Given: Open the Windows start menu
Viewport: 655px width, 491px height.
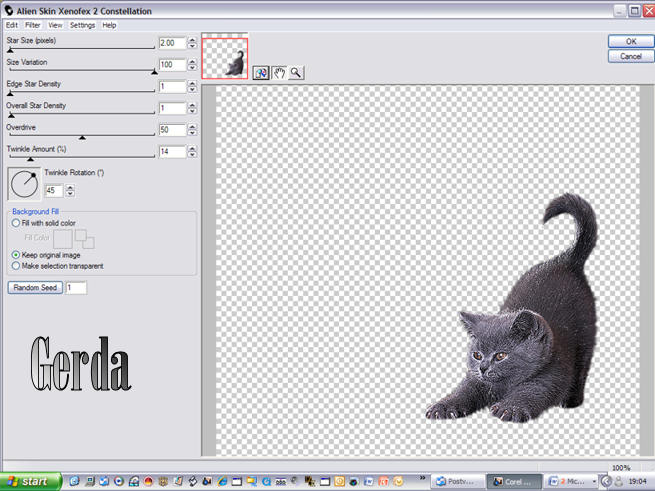Looking at the screenshot, I should tap(30, 481).
